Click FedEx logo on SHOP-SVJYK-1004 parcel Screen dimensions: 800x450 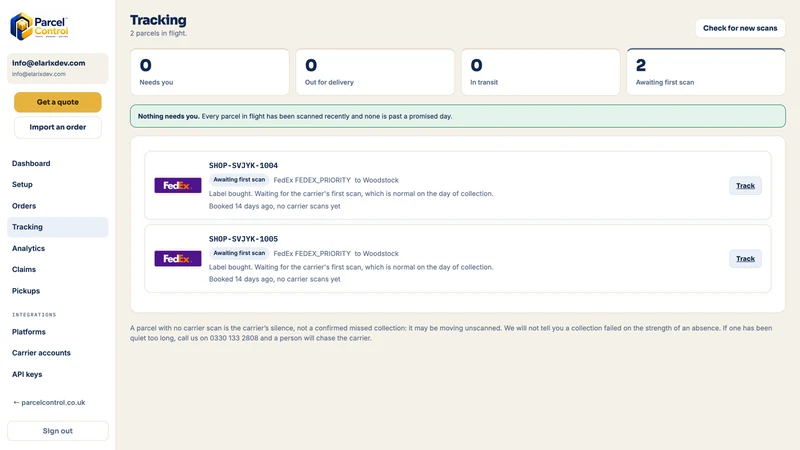(178, 185)
